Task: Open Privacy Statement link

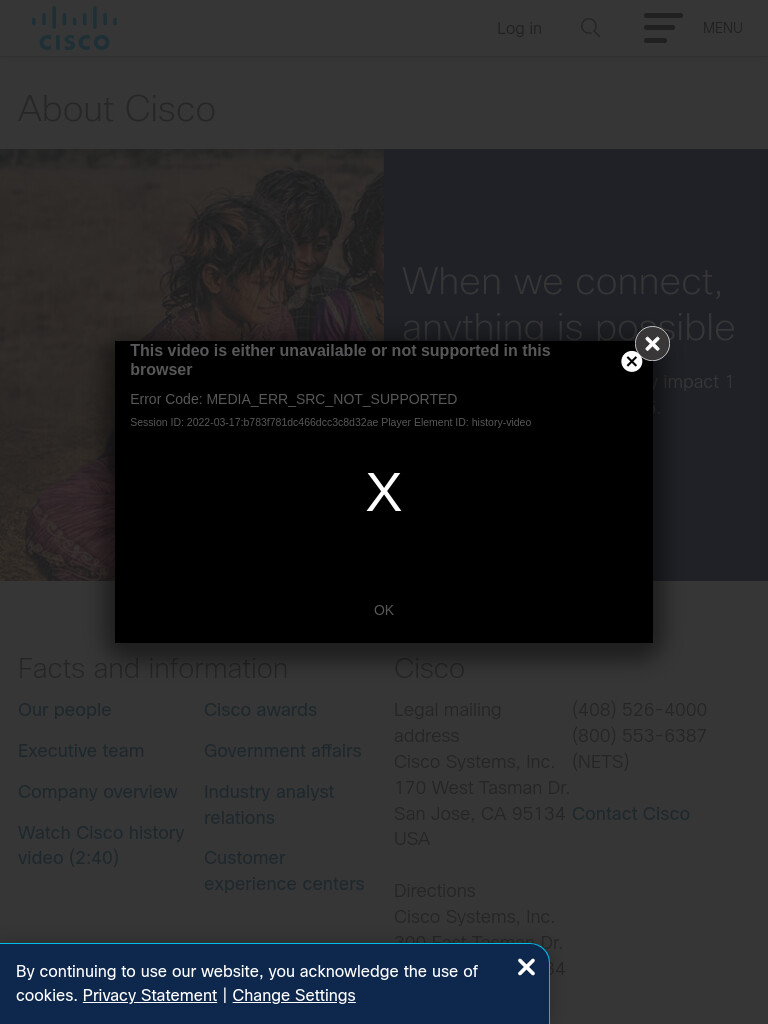Action: point(150,995)
